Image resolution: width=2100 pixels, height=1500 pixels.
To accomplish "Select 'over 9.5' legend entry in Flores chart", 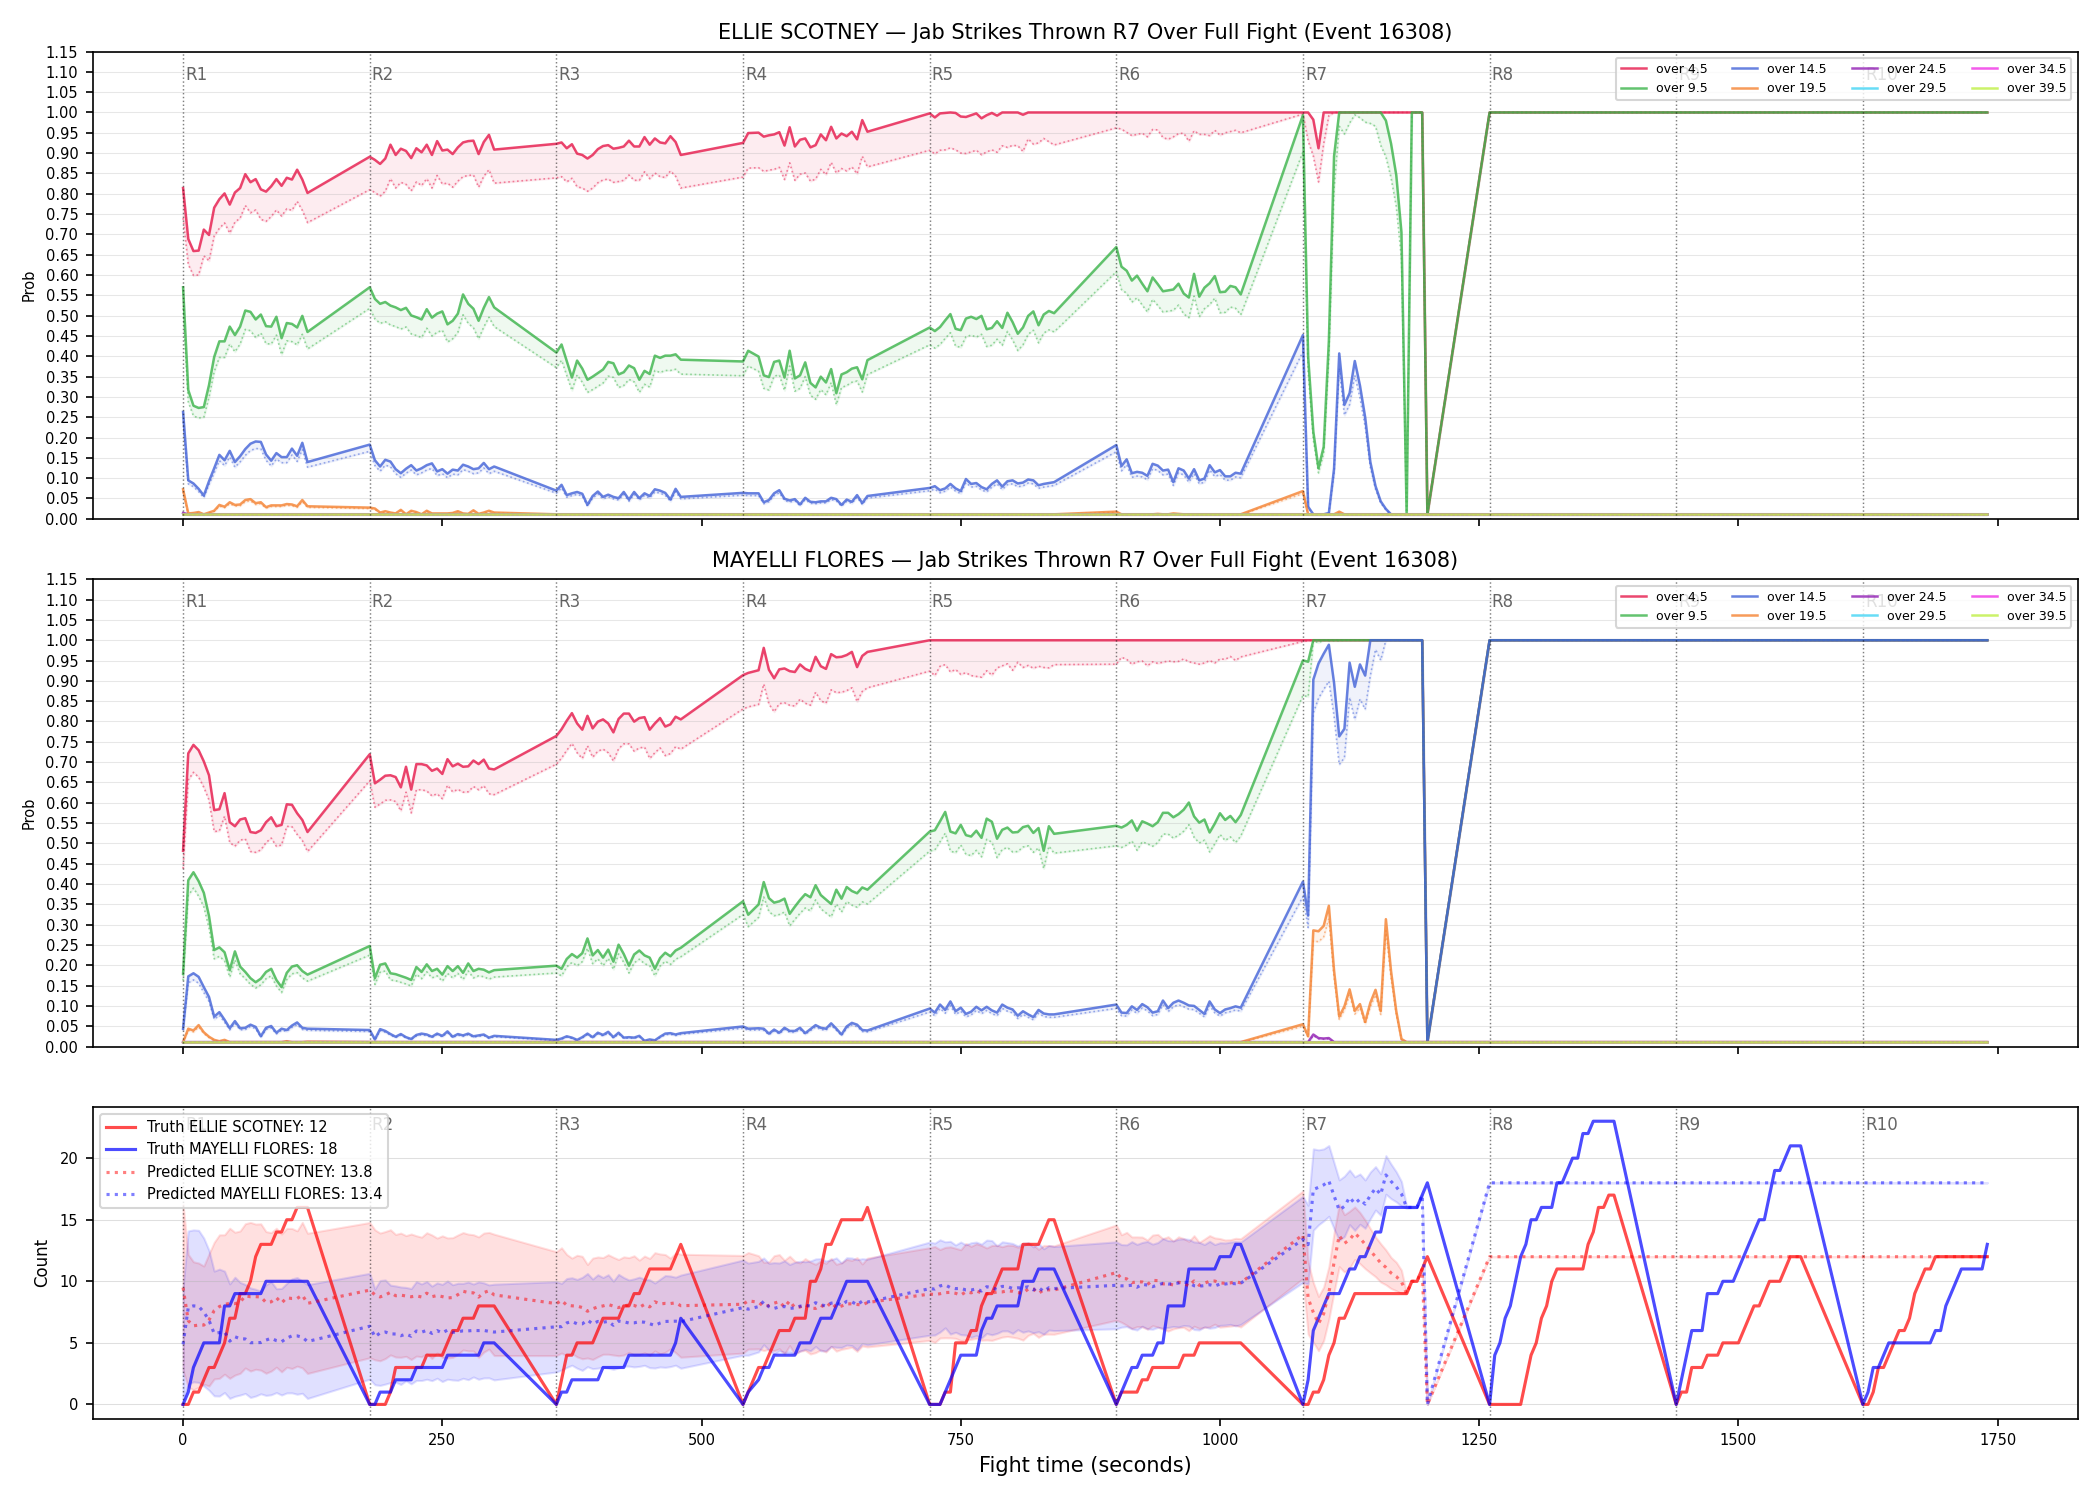I will (x=1664, y=616).
